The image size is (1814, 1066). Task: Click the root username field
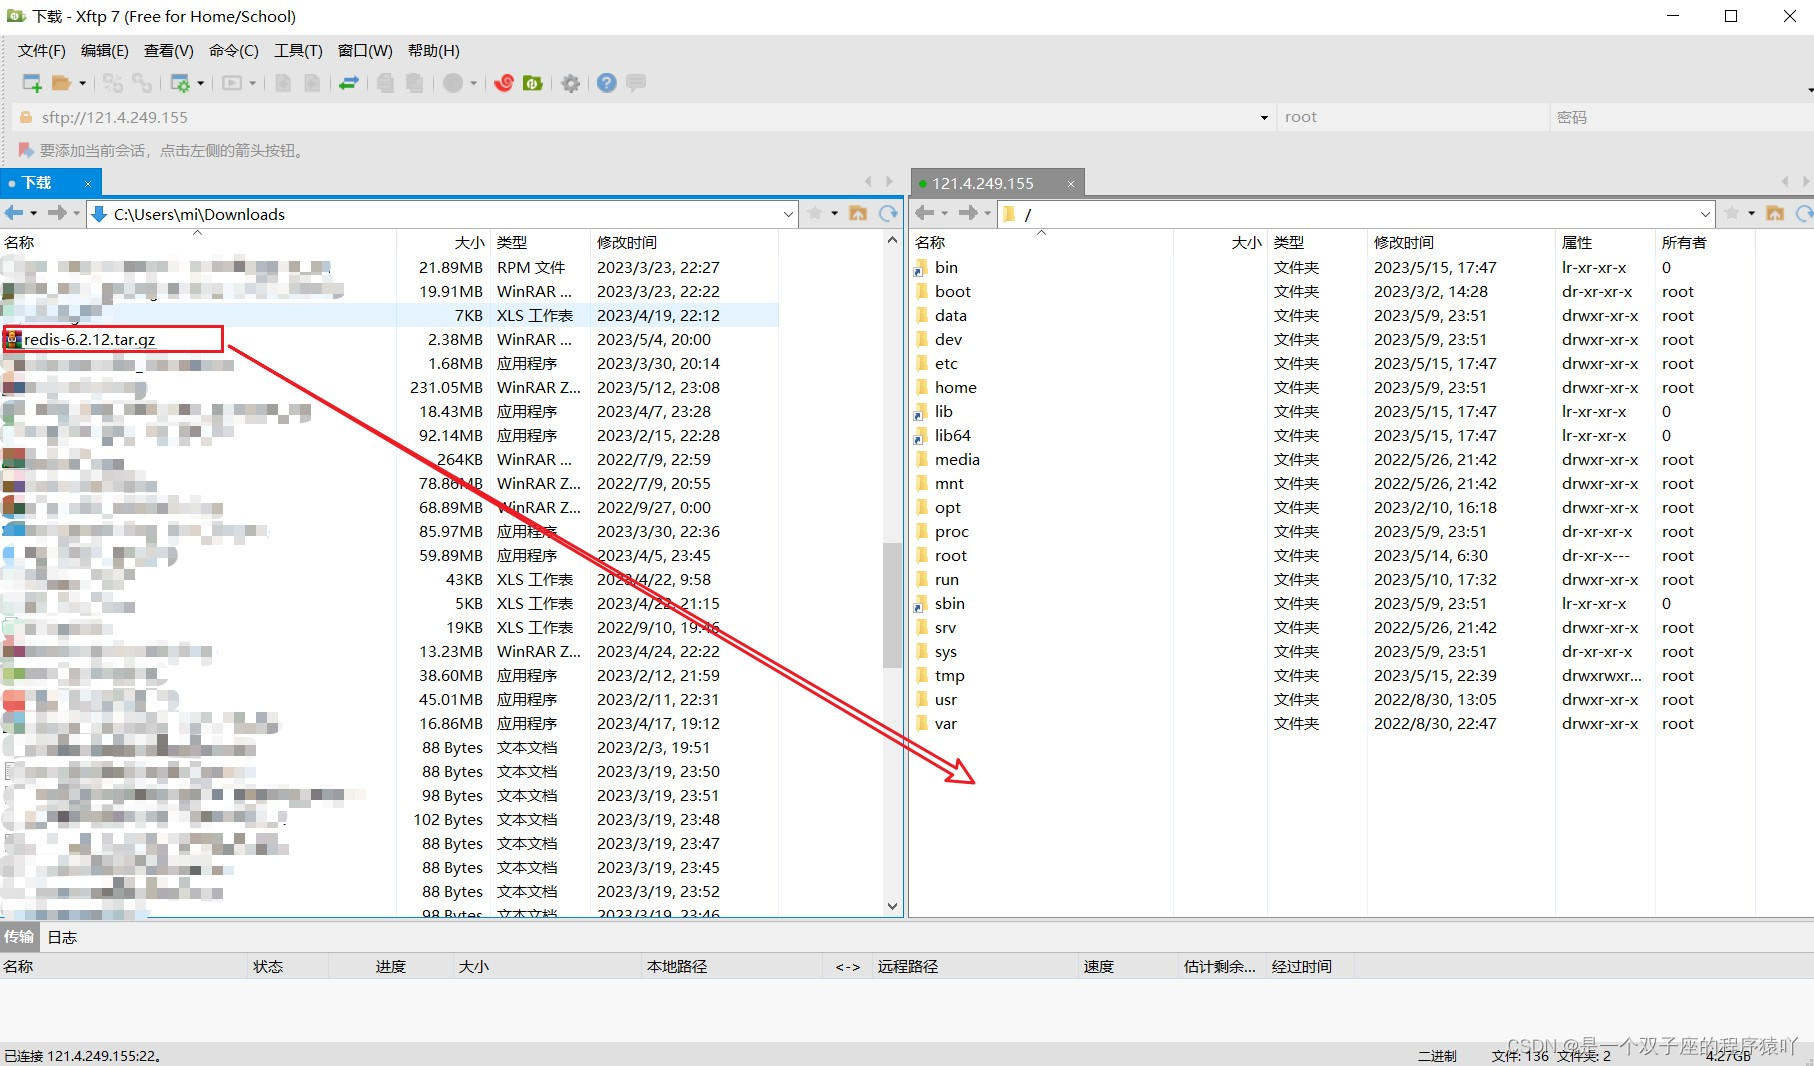1412,117
